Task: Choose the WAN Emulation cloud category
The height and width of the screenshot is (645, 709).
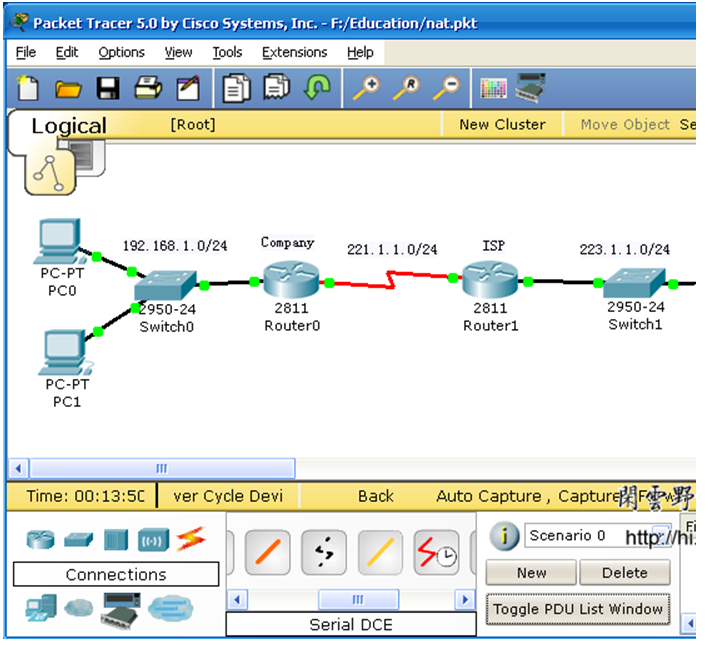Action: point(79,608)
